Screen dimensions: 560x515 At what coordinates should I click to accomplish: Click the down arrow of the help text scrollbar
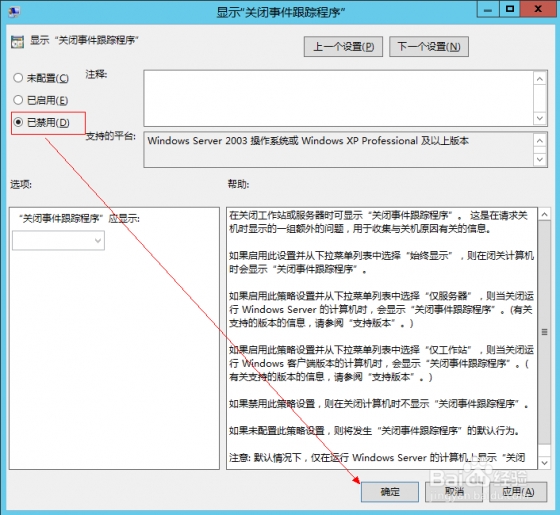[544, 463]
